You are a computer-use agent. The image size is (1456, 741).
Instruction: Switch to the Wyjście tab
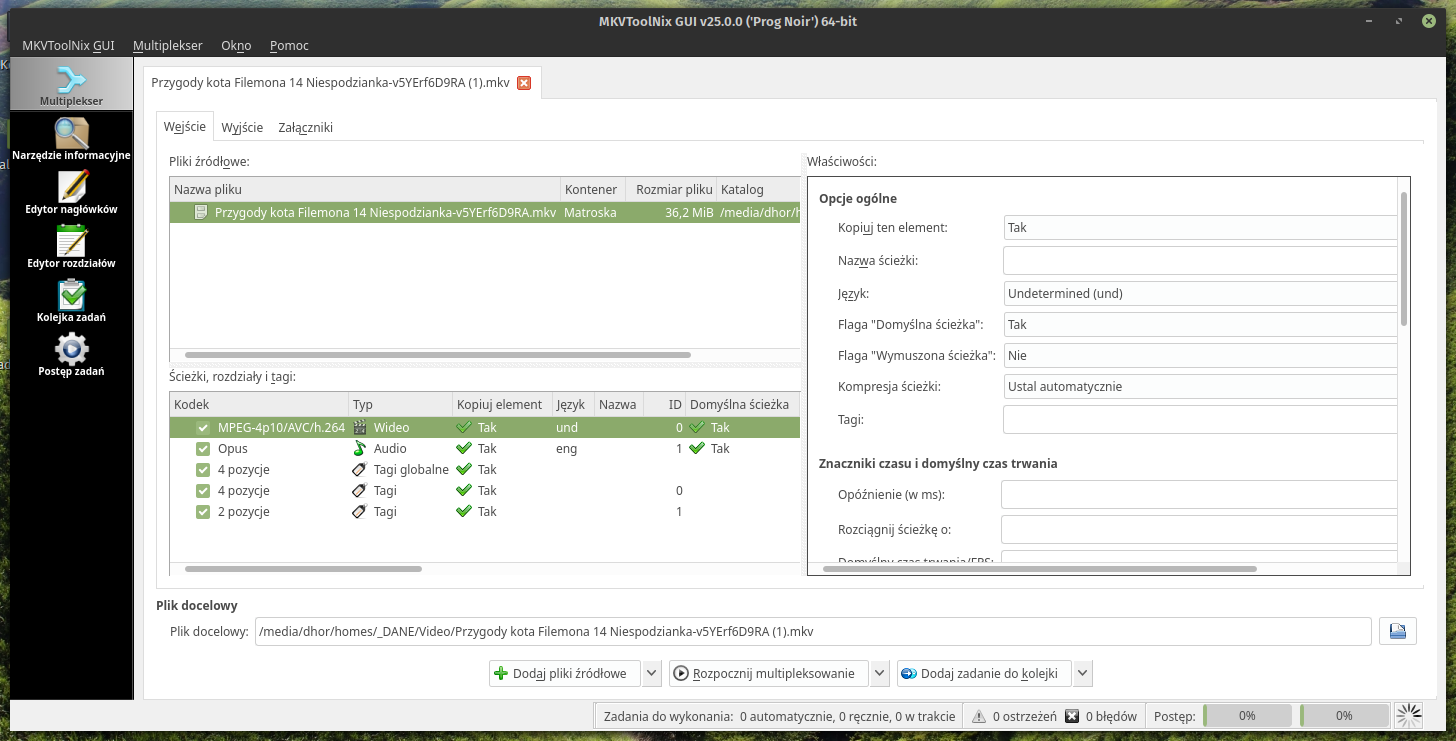point(242,127)
